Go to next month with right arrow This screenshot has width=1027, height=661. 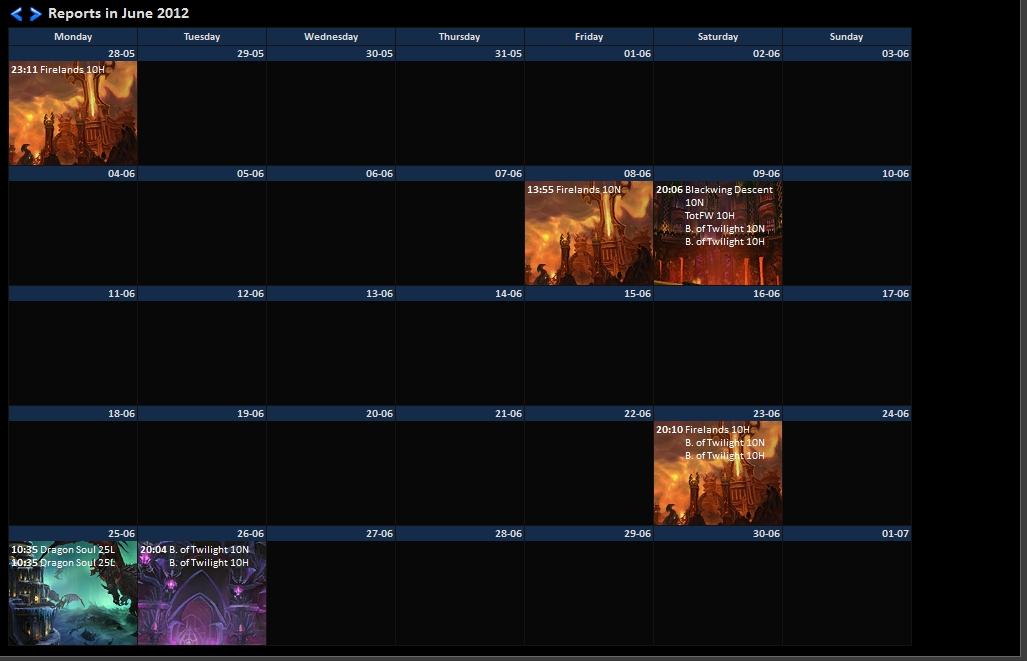[x=35, y=14]
